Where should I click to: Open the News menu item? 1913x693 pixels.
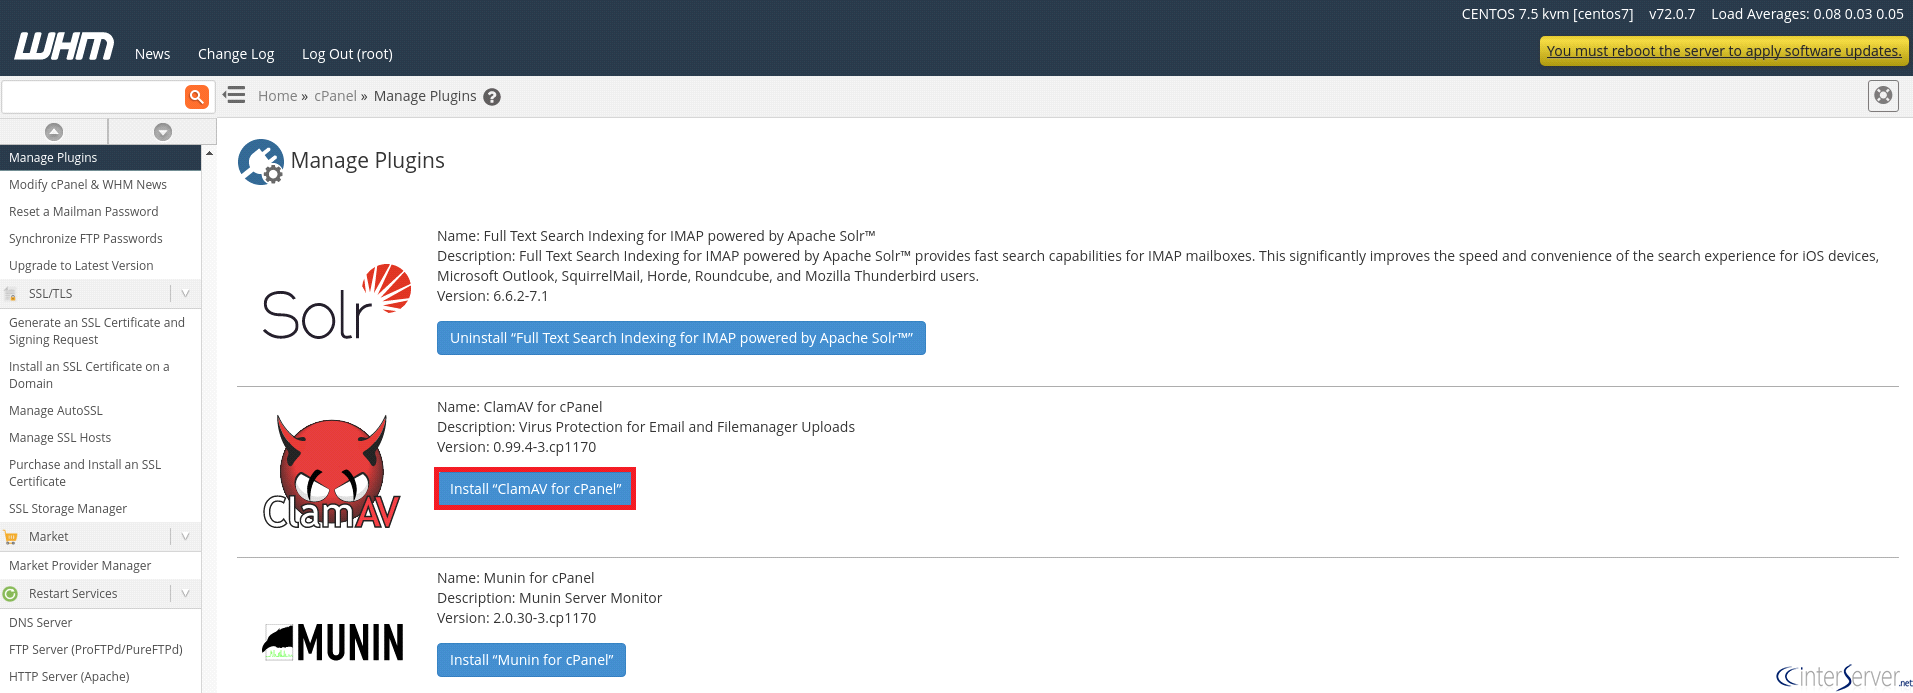pyautogui.click(x=152, y=54)
